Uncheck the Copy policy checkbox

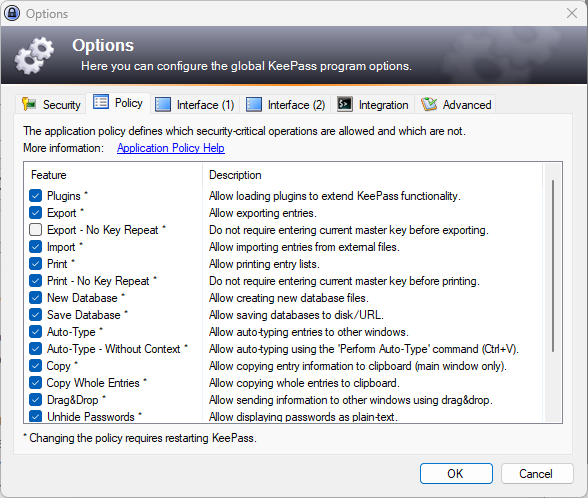(35, 366)
